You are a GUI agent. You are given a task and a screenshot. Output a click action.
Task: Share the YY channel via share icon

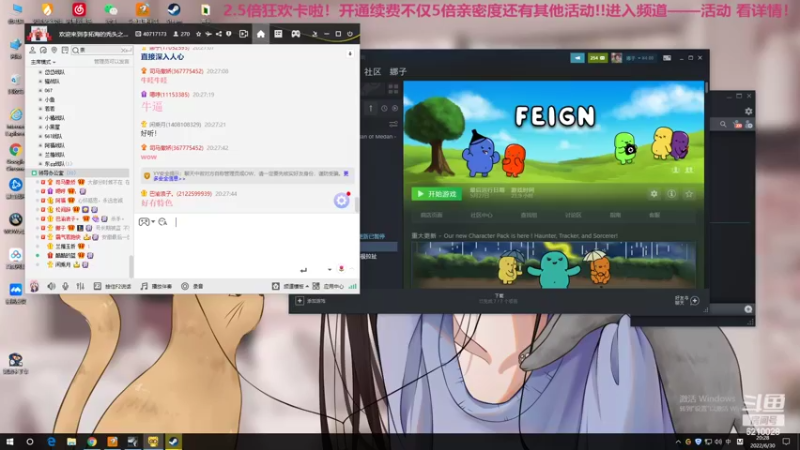(x=218, y=34)
